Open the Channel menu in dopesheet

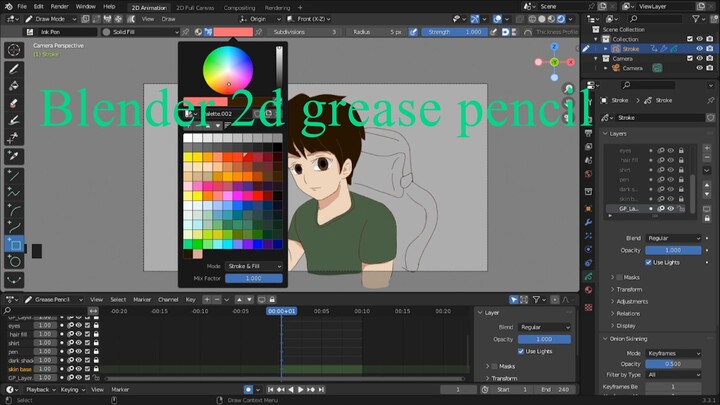tap(168, 299)
